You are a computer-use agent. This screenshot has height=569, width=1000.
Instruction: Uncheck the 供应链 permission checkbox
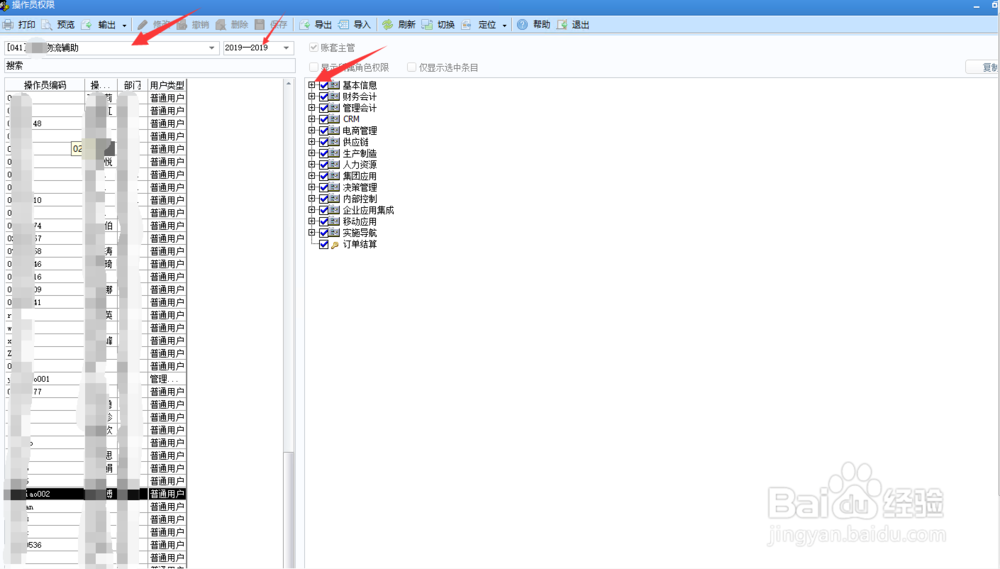(324, 142)
